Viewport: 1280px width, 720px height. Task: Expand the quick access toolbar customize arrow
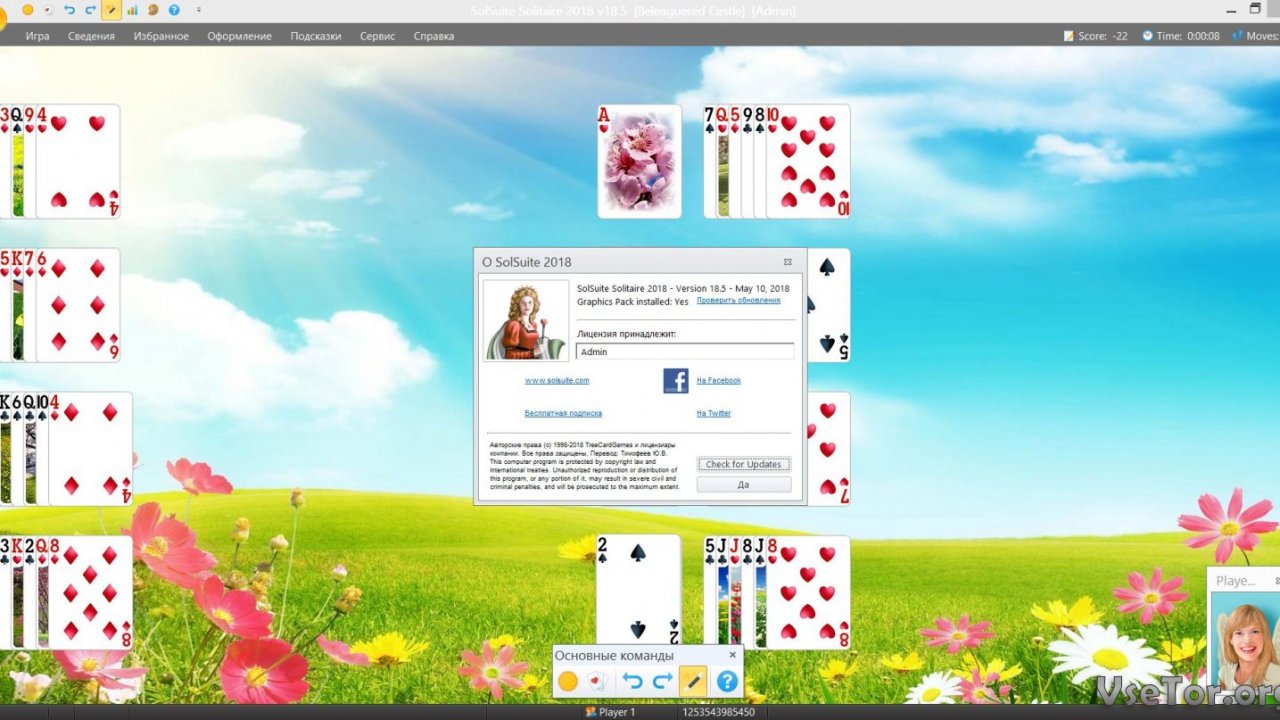tap(198, 9)
